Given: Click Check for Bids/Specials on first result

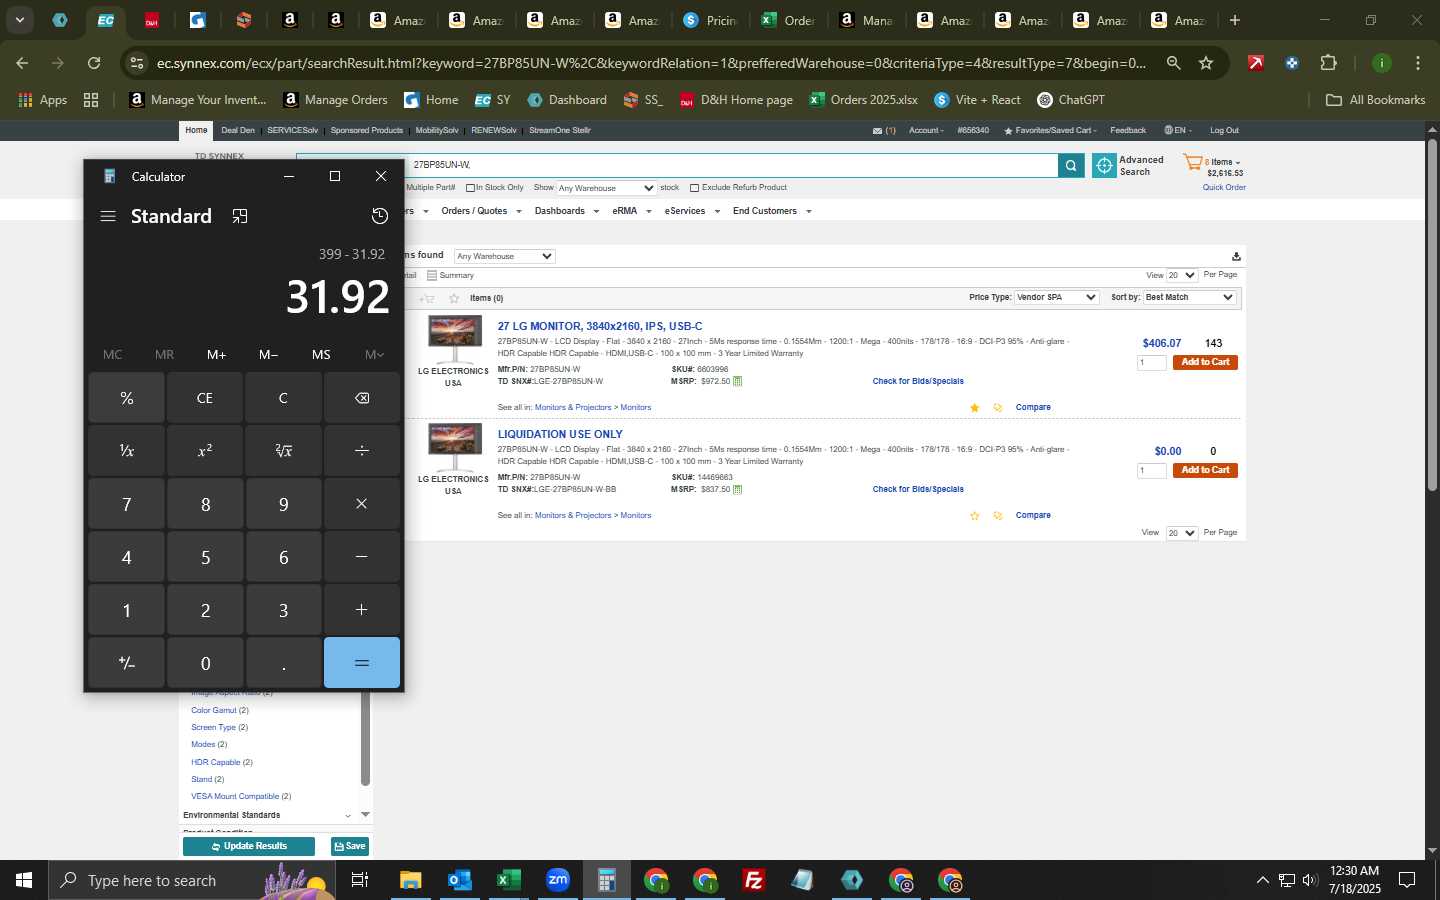Looking at the screenshot, I should (x=918, y=381).
